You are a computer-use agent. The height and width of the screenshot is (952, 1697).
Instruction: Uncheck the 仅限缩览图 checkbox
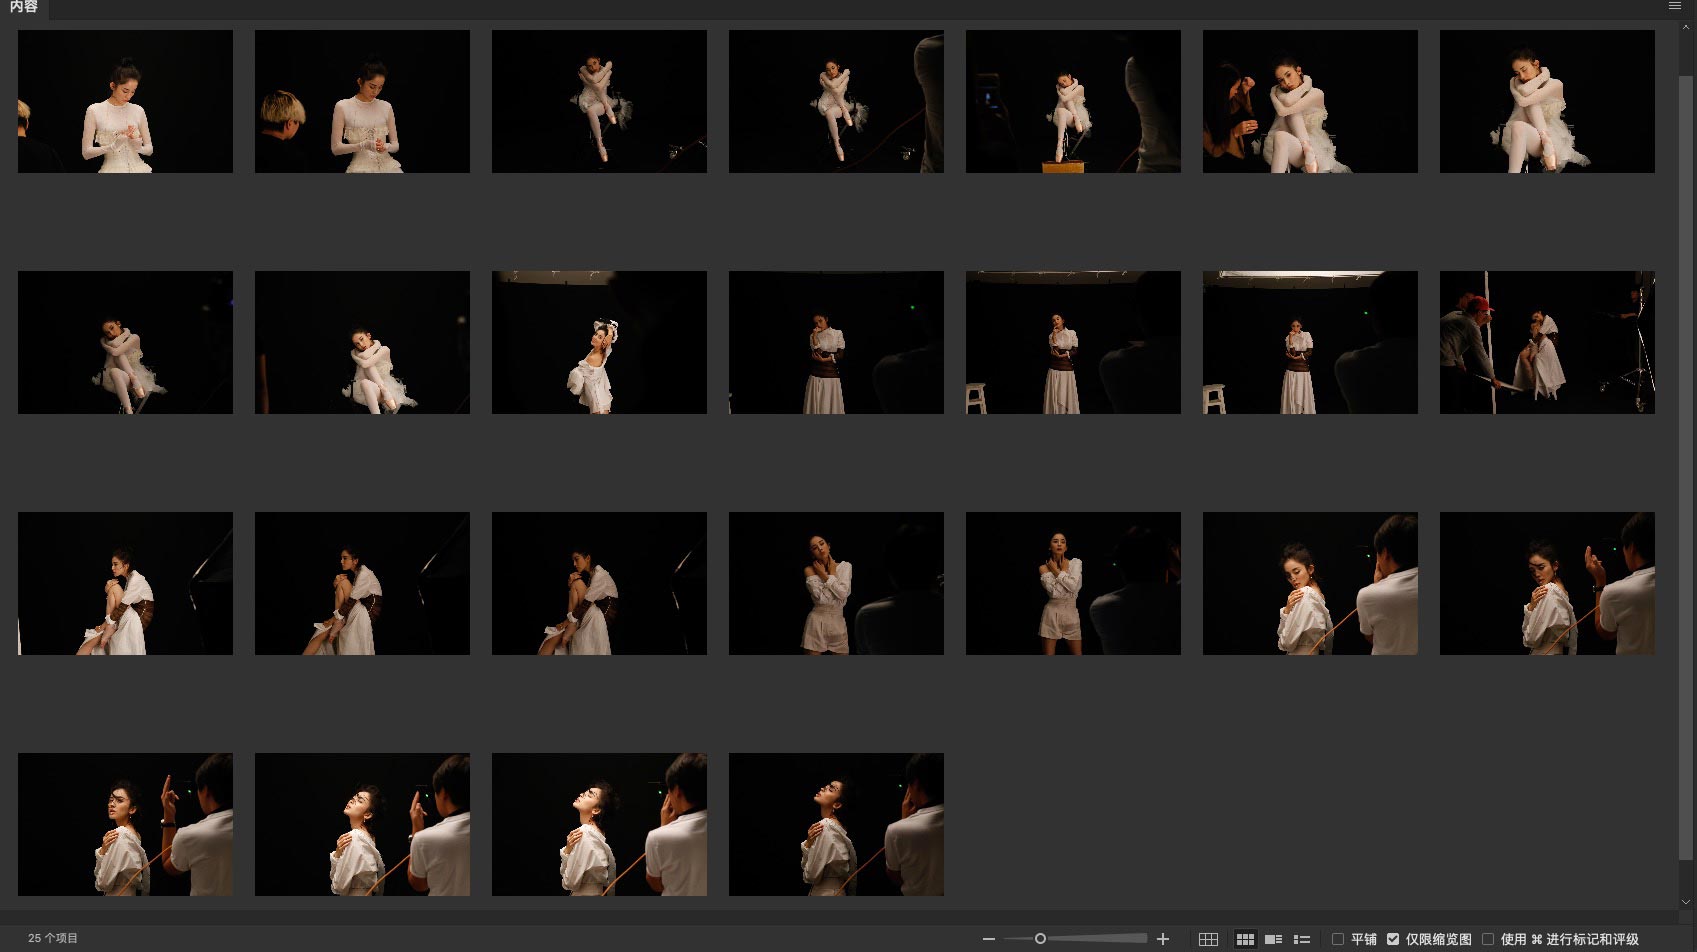(1392, 939)
